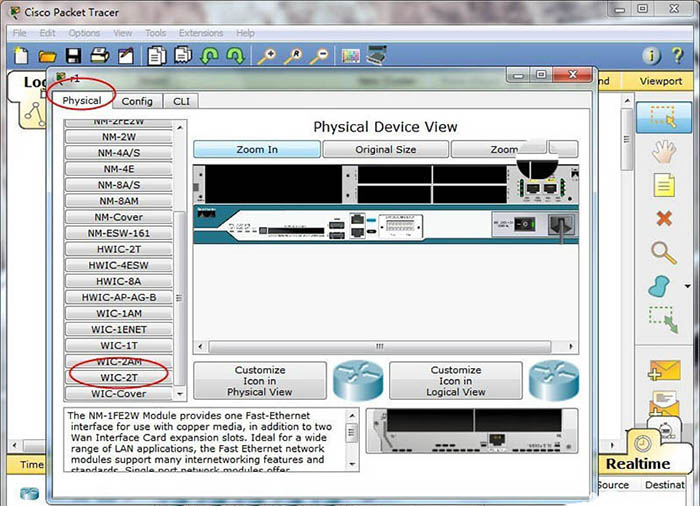The height and width of the screenshot is (506, 700).
Task: Click the Zoom Reset magnifier icon
Action: pos(293,56)
